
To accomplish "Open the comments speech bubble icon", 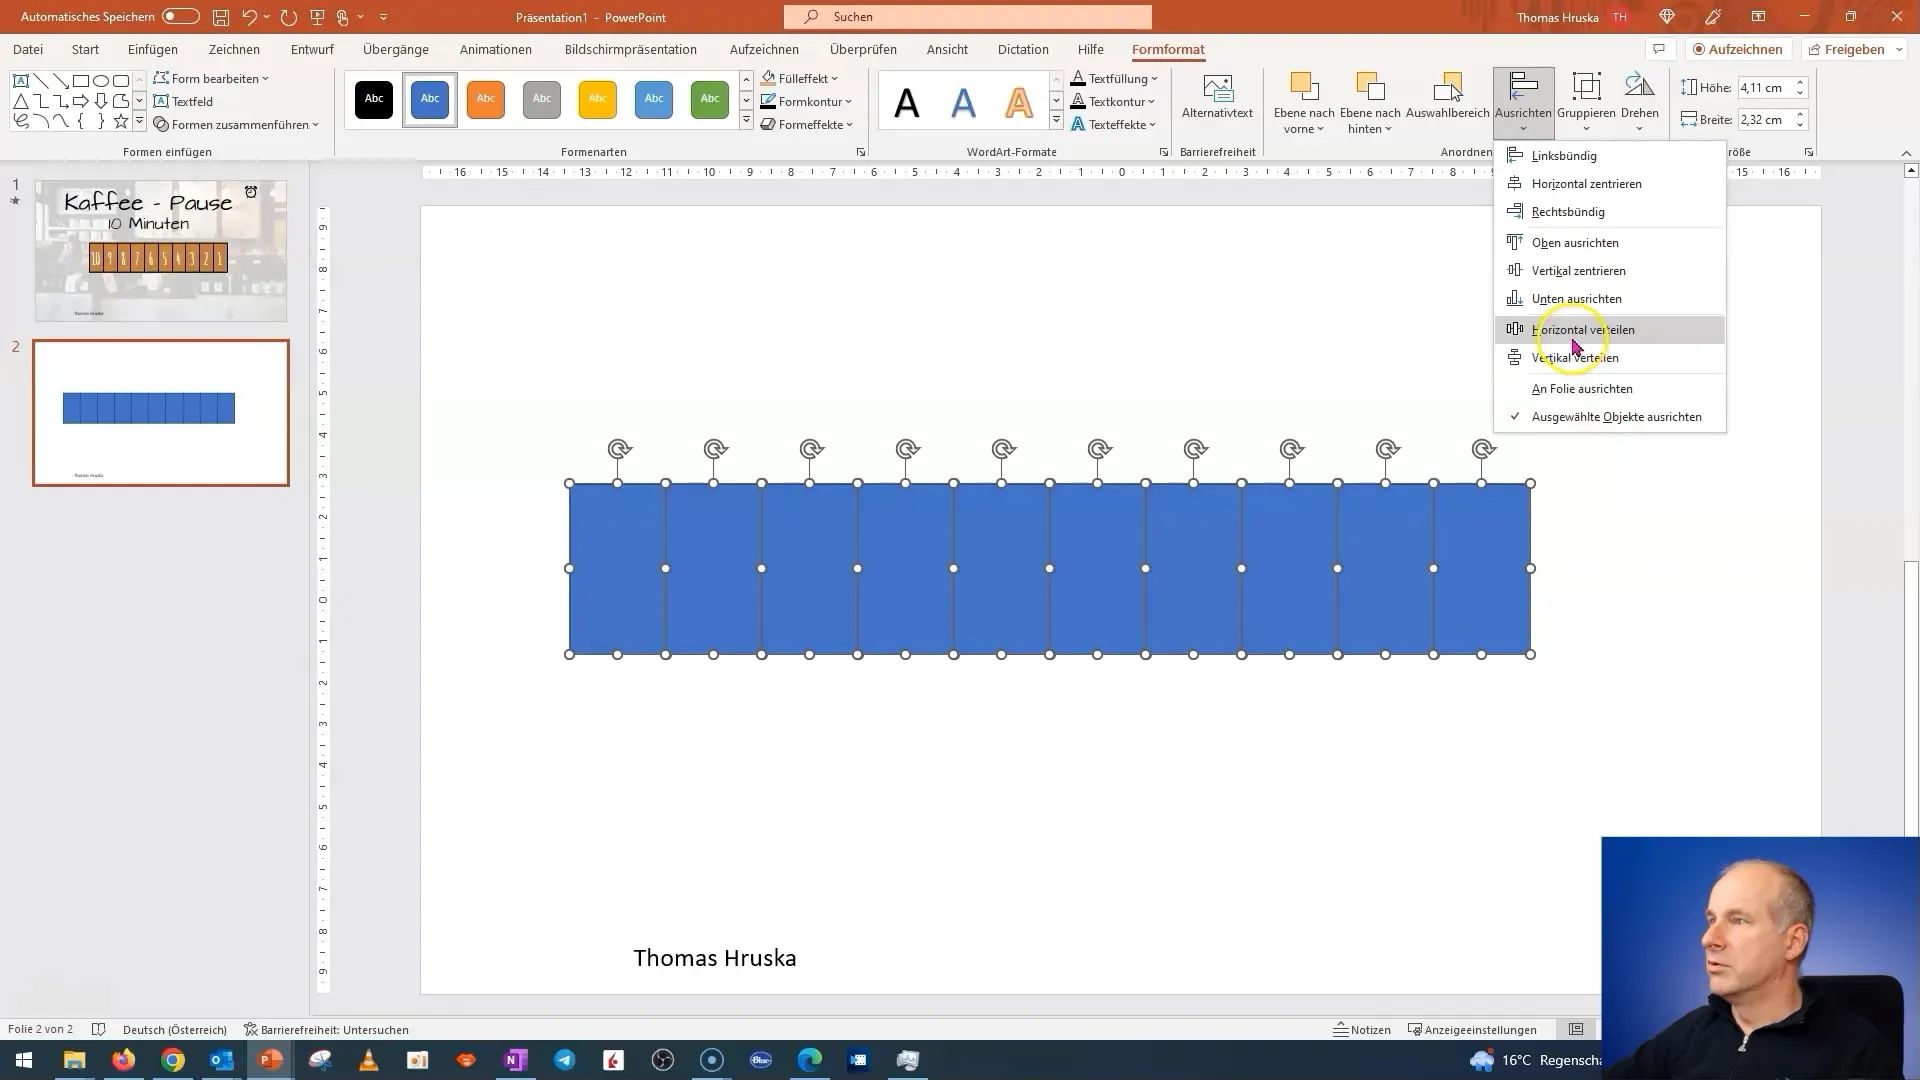I will [1659, 49].
